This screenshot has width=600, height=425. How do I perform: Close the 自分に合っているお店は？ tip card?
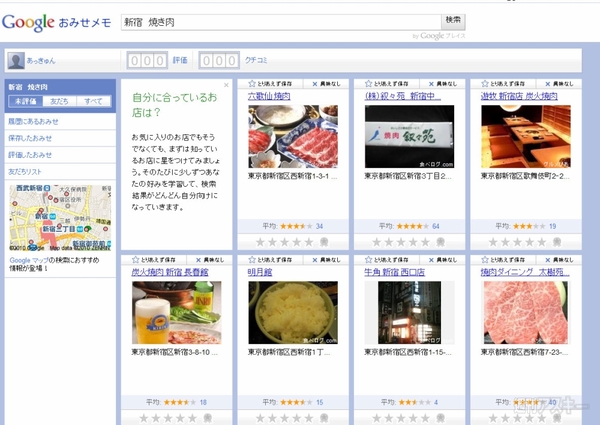(x=226, y=85)
